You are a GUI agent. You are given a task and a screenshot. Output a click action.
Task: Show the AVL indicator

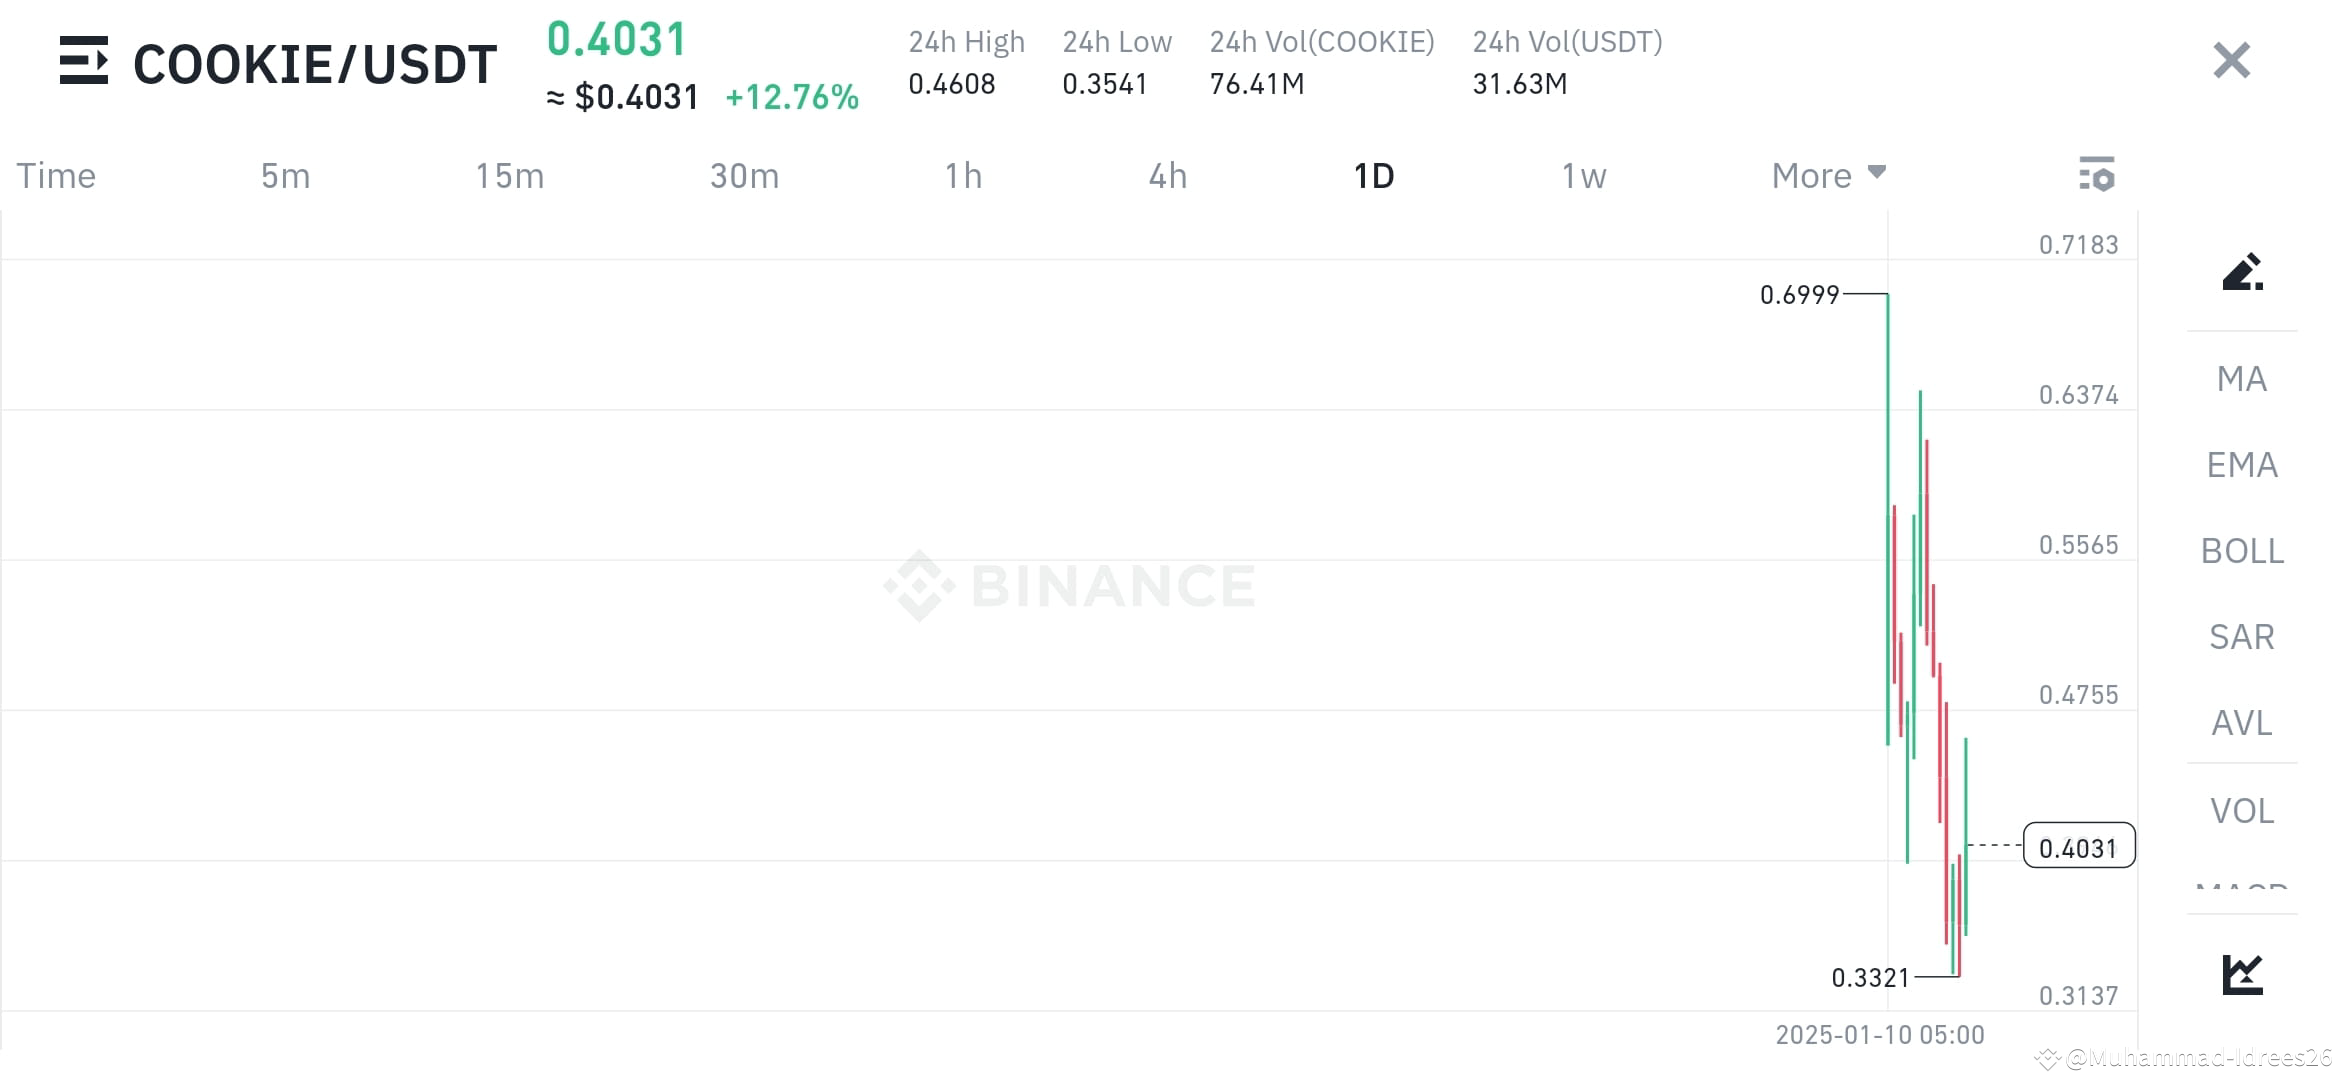(x=2241, y=722)
